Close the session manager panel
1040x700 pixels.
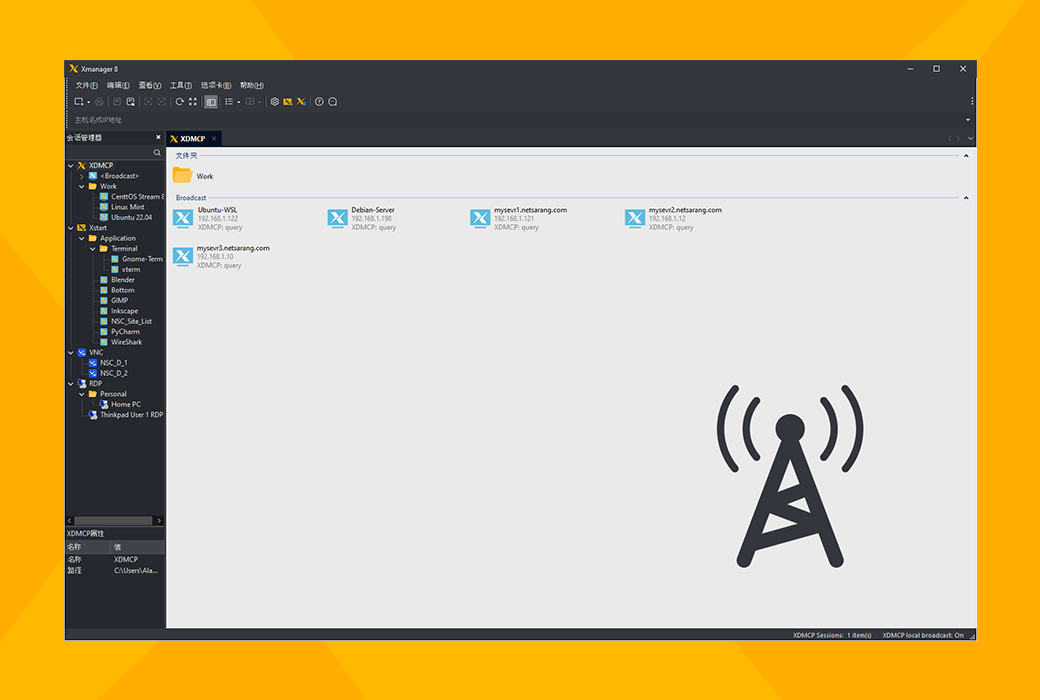pos(158,138)
